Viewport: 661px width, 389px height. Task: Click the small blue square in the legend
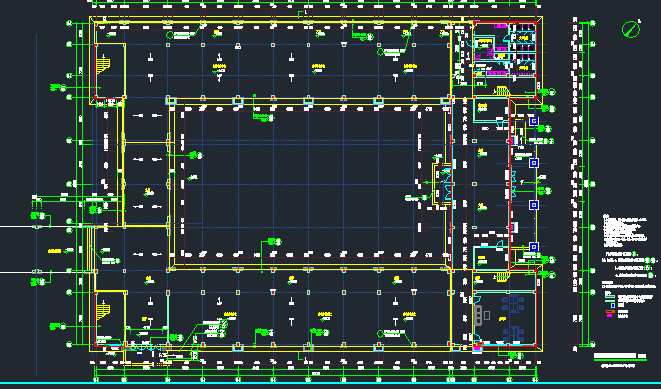613,306
